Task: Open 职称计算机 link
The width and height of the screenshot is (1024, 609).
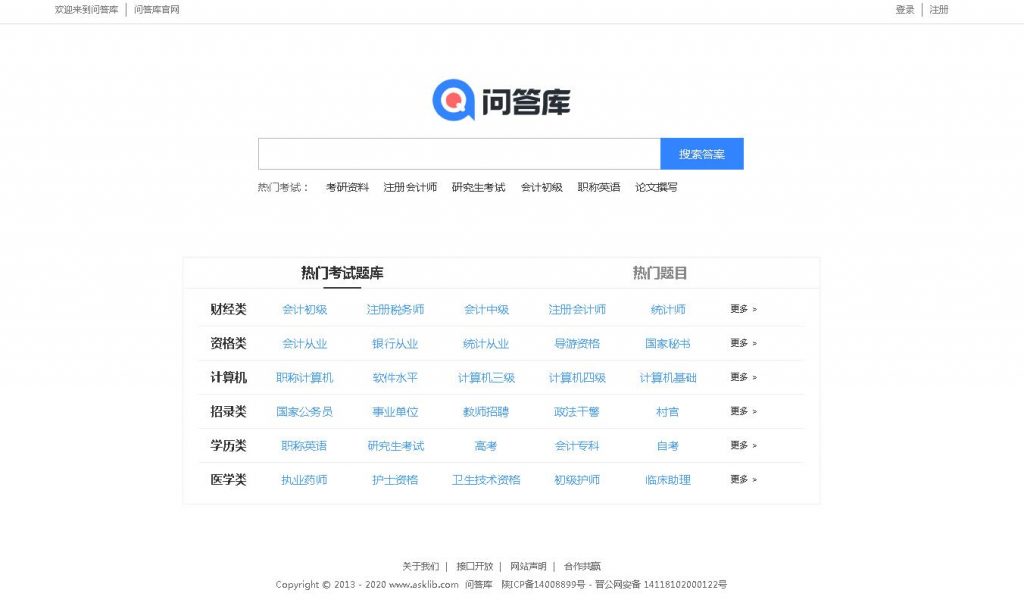Action: (304, 377)
